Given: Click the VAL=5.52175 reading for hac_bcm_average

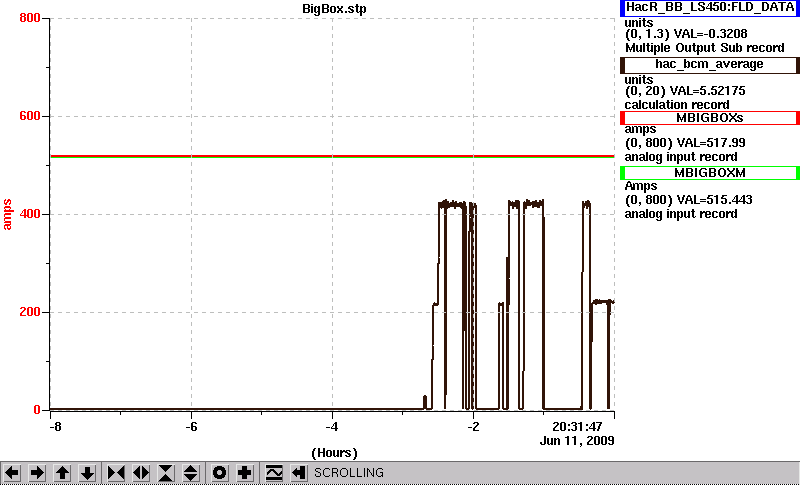Looking at the screenshot, I should click(x=710, y=91).
